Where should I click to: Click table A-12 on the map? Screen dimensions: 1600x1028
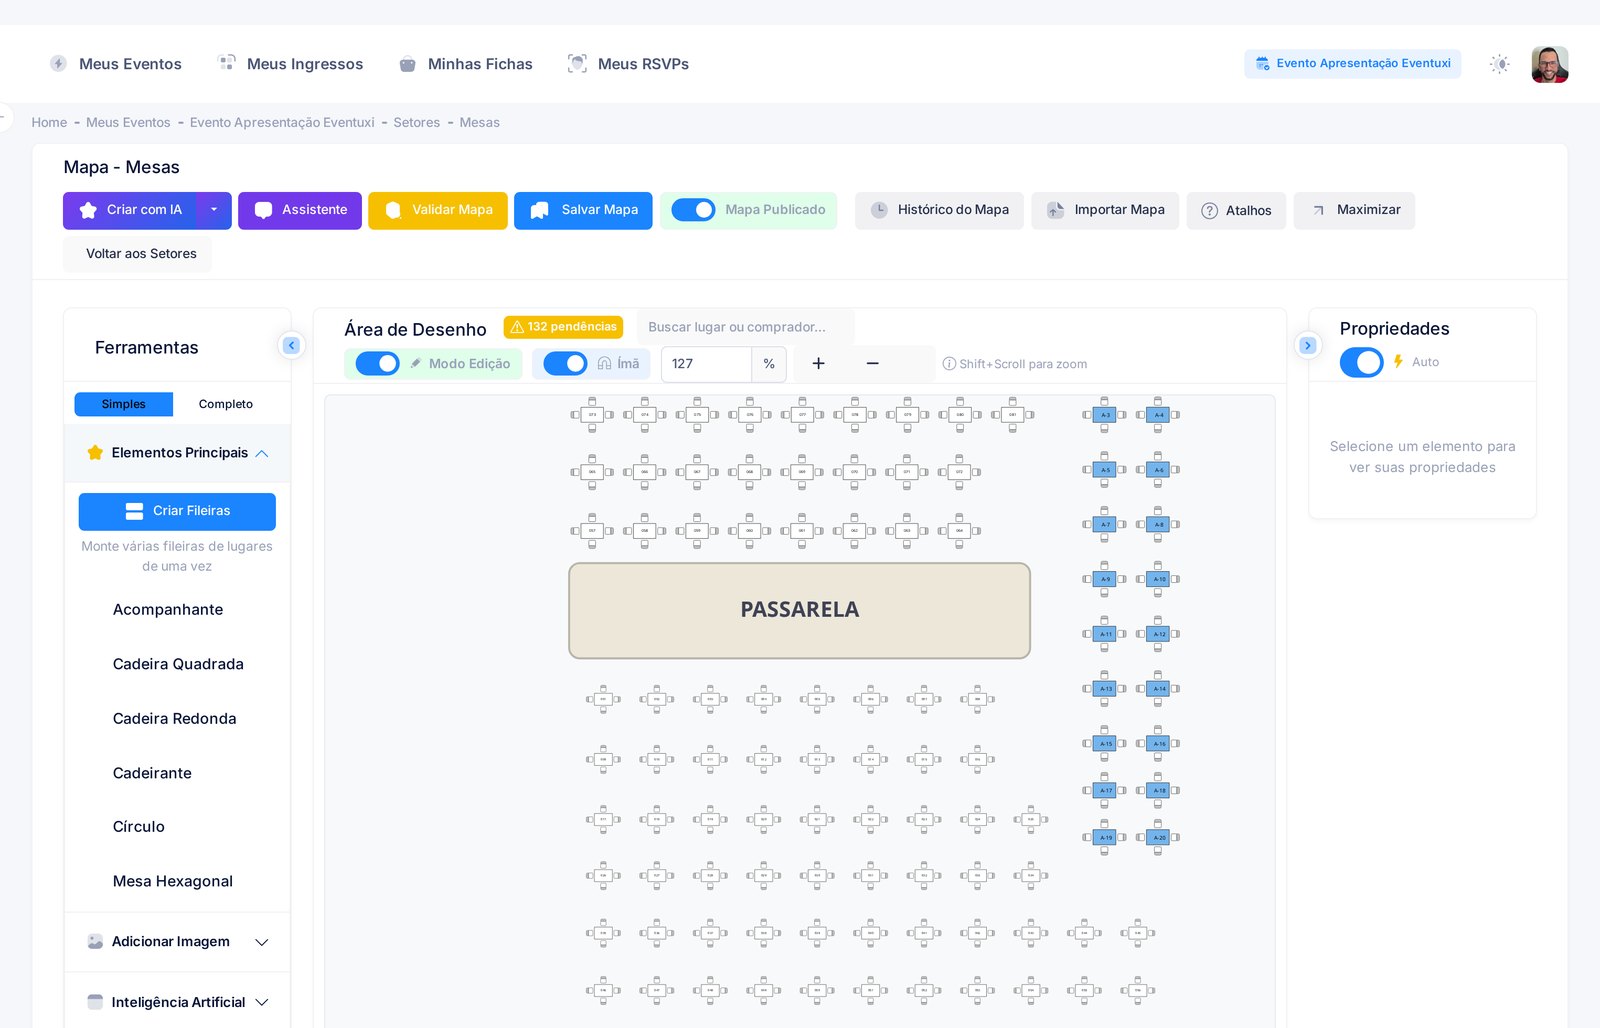tap(1159, 634)
